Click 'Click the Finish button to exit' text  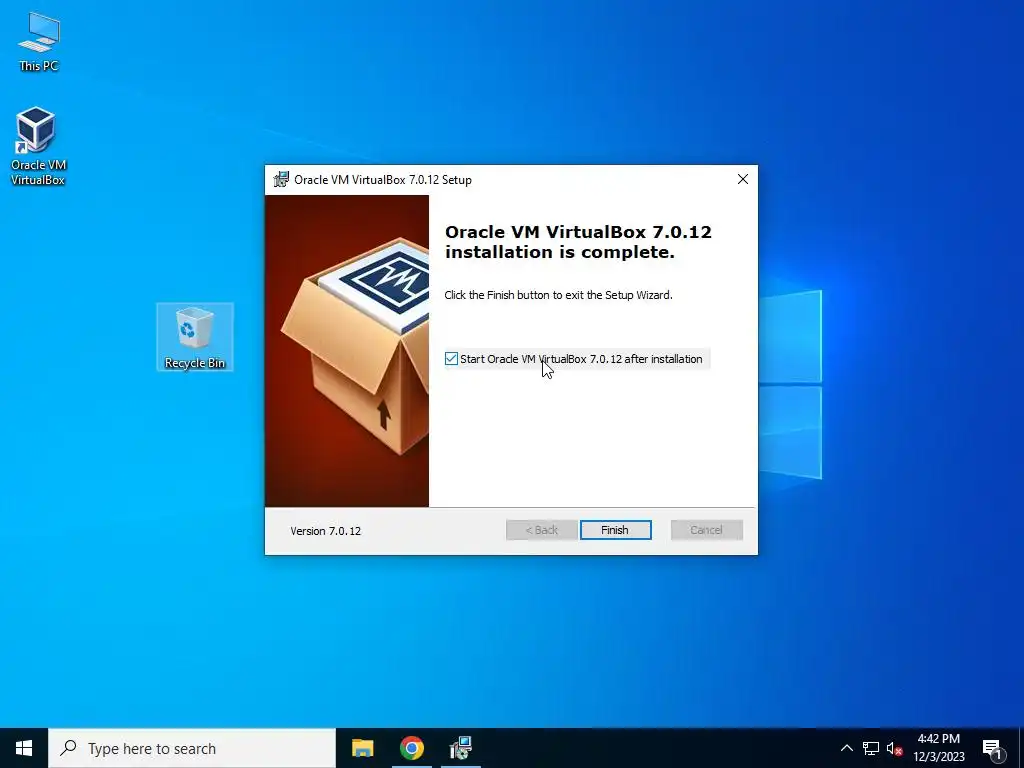point(558,295)
